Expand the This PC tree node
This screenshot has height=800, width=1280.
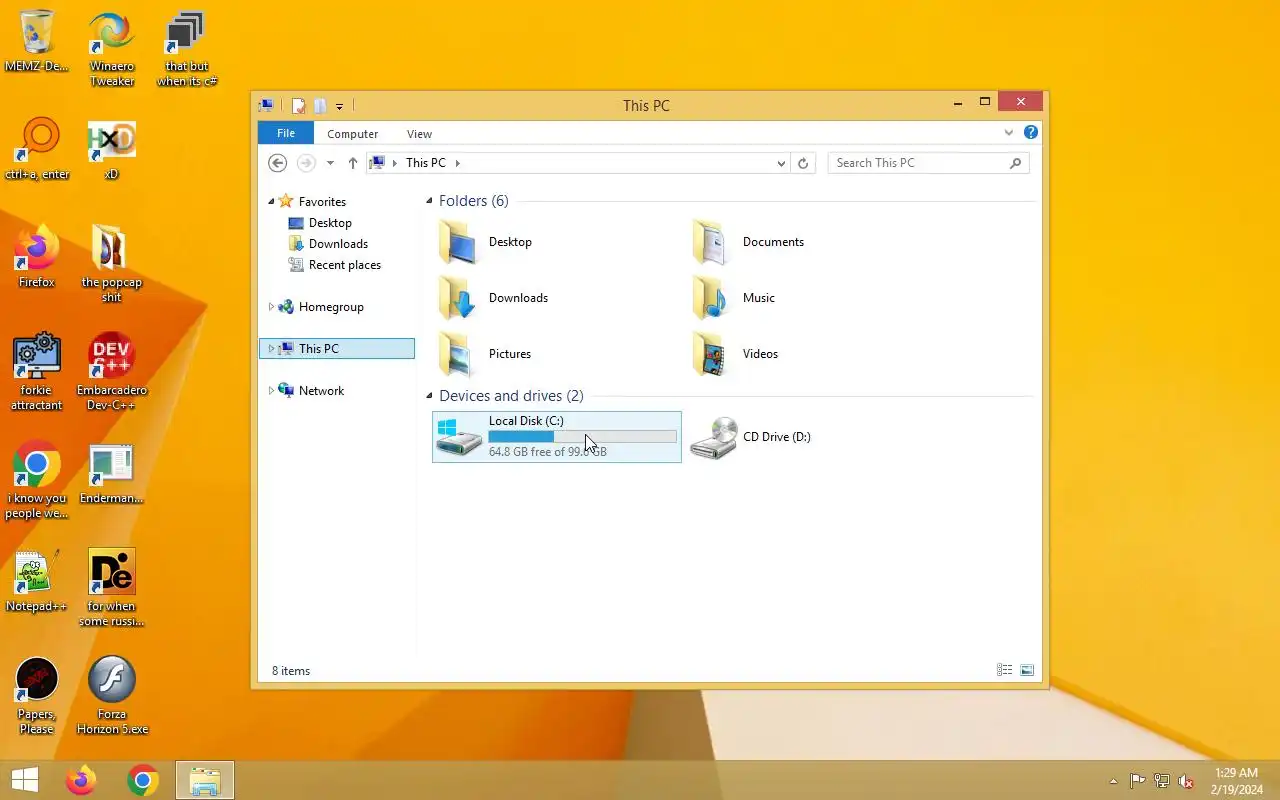coord(271,349)
